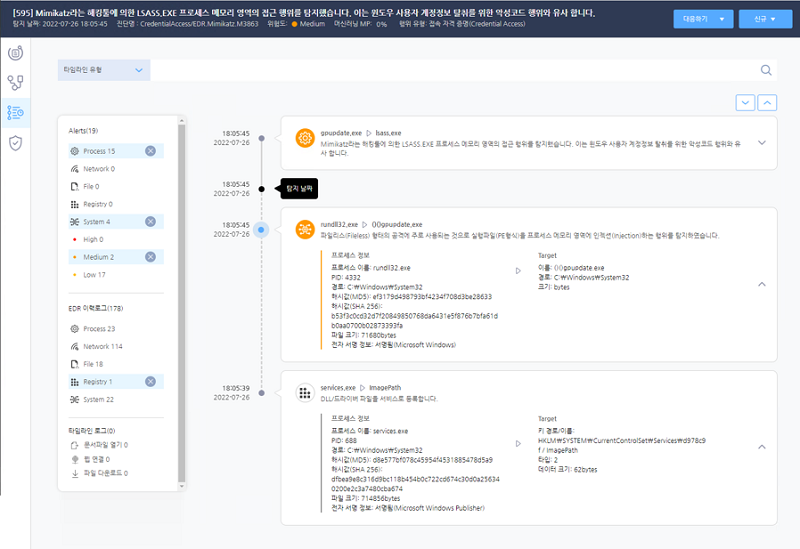Remove the Process 15 alert filter
Screen dimensions: 800x549
150,151
